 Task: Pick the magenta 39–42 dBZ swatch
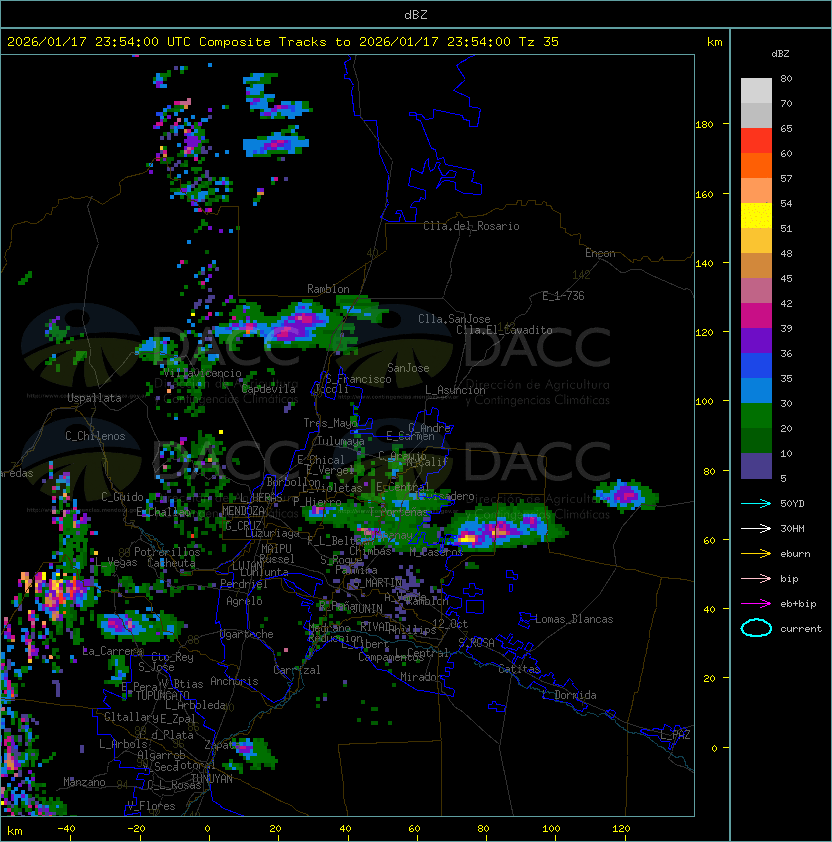[756, 316]
